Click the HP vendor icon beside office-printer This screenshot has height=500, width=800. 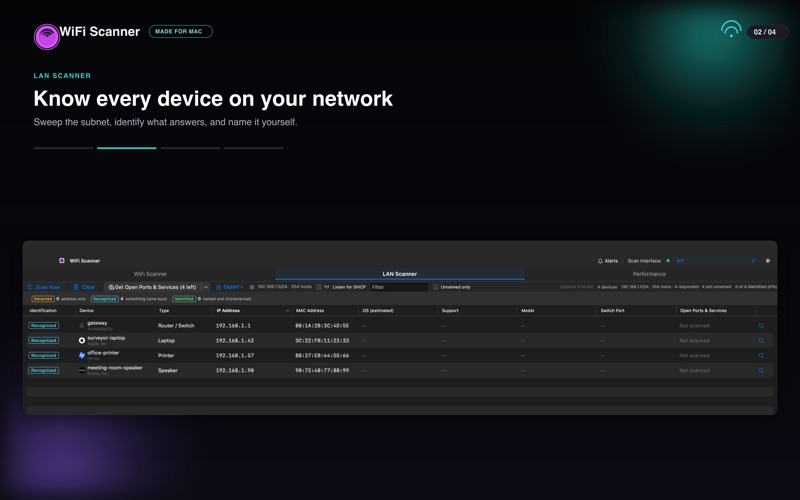click(x=82, y=356)
